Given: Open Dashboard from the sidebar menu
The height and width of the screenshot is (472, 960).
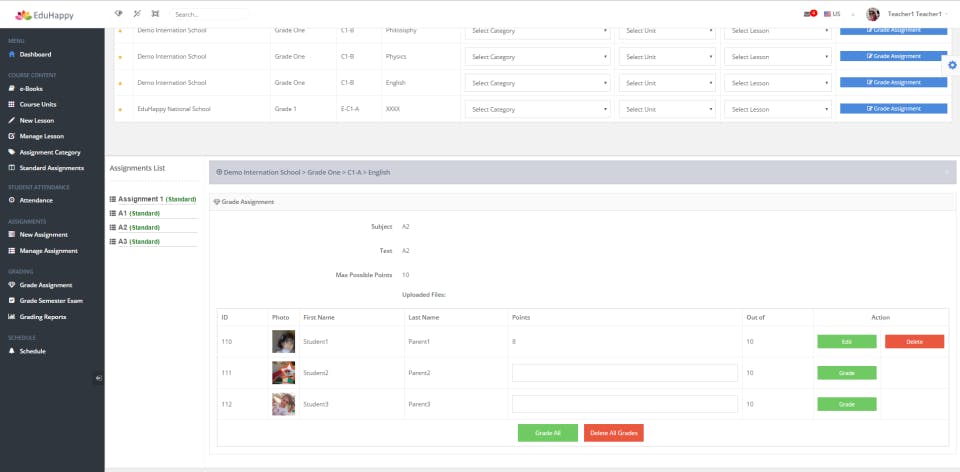Looking at the screenshot, I should tap(35, 54).
